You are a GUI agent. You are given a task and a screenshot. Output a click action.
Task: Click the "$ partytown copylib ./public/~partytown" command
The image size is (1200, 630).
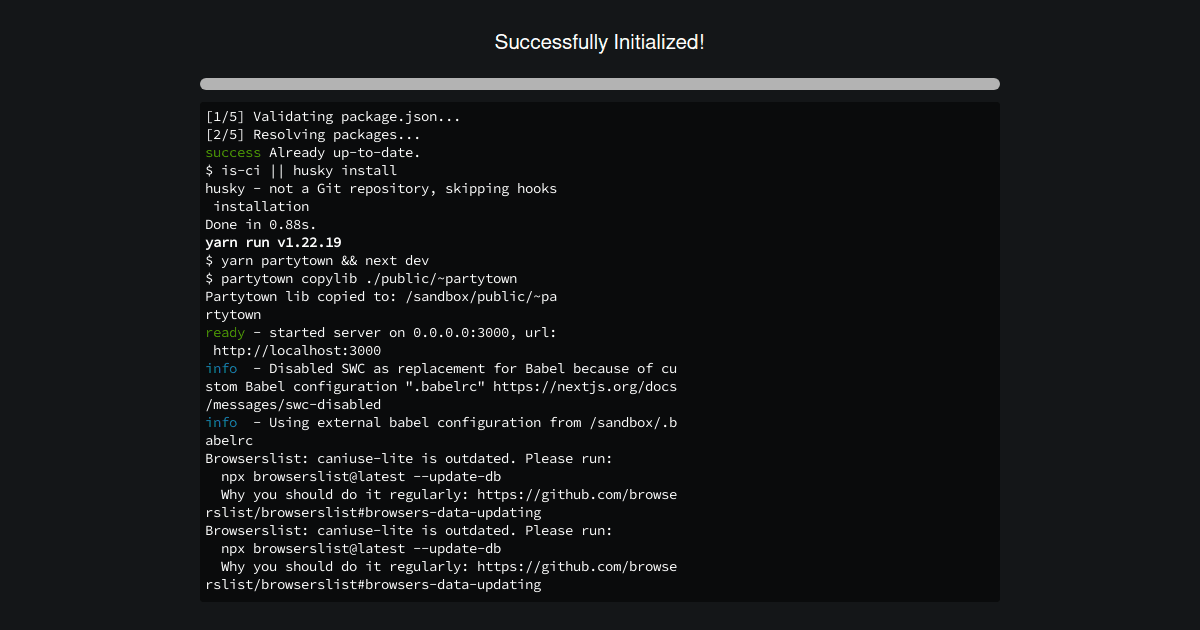(x=361, y=279)
